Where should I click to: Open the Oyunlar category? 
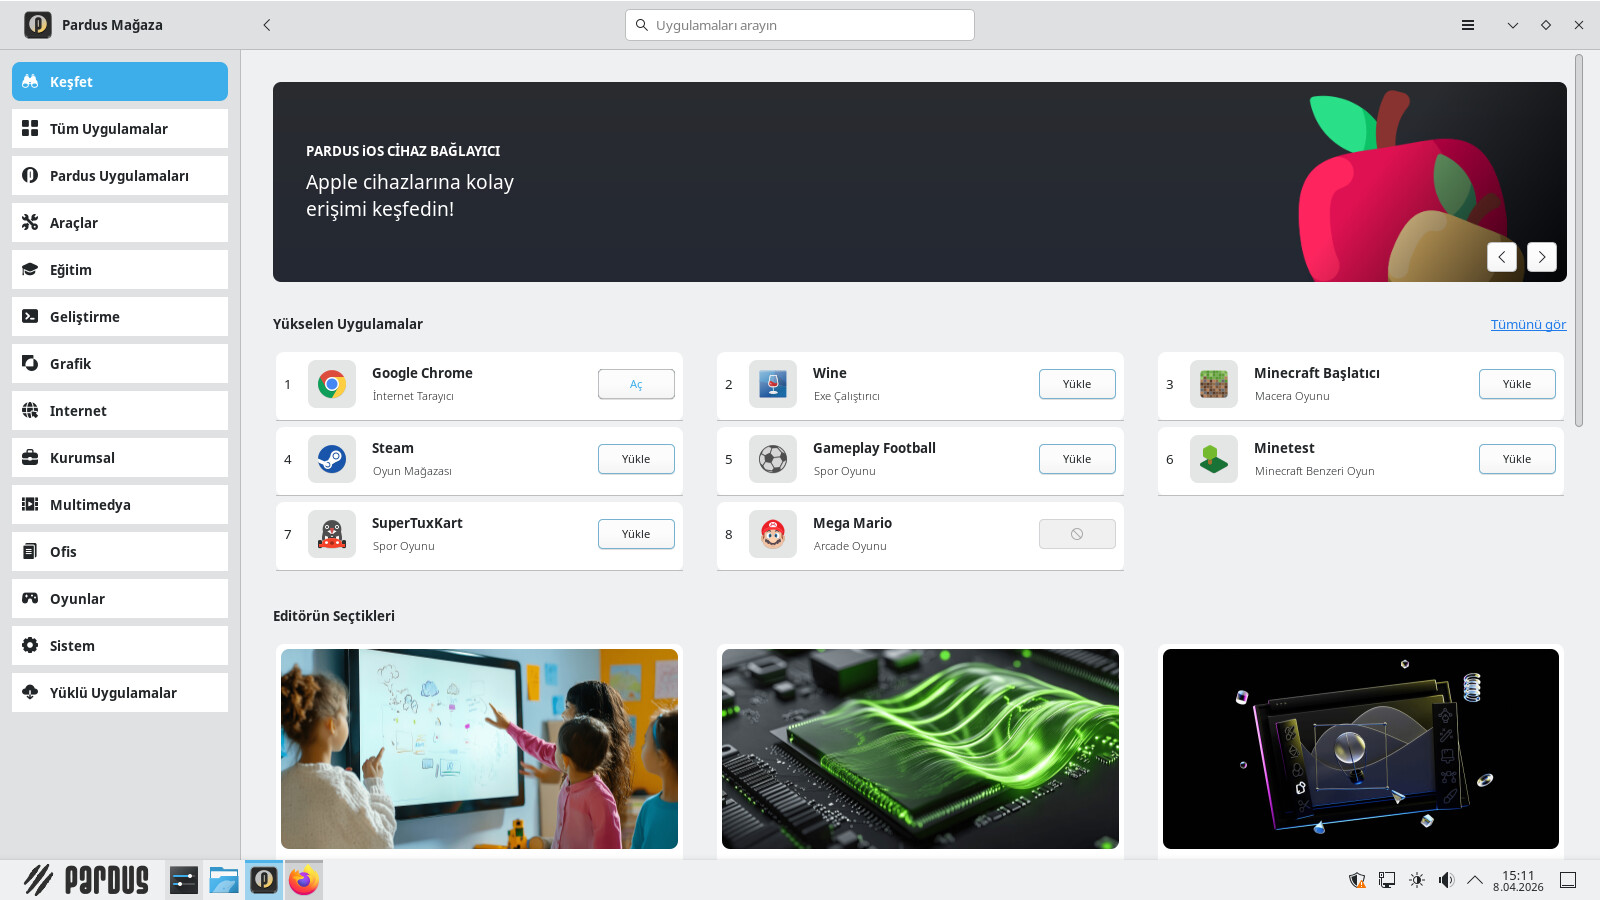120,599
